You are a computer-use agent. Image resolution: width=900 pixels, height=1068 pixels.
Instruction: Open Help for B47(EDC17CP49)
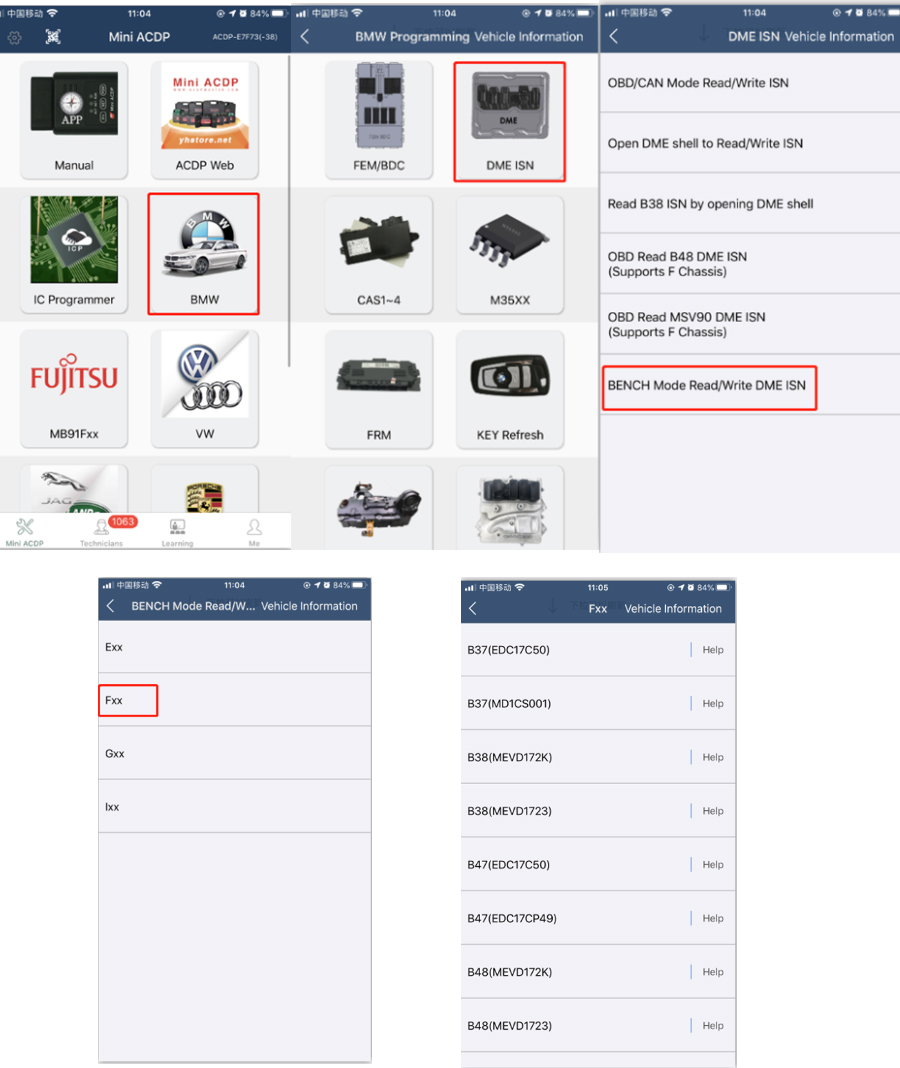coord(713,918)
